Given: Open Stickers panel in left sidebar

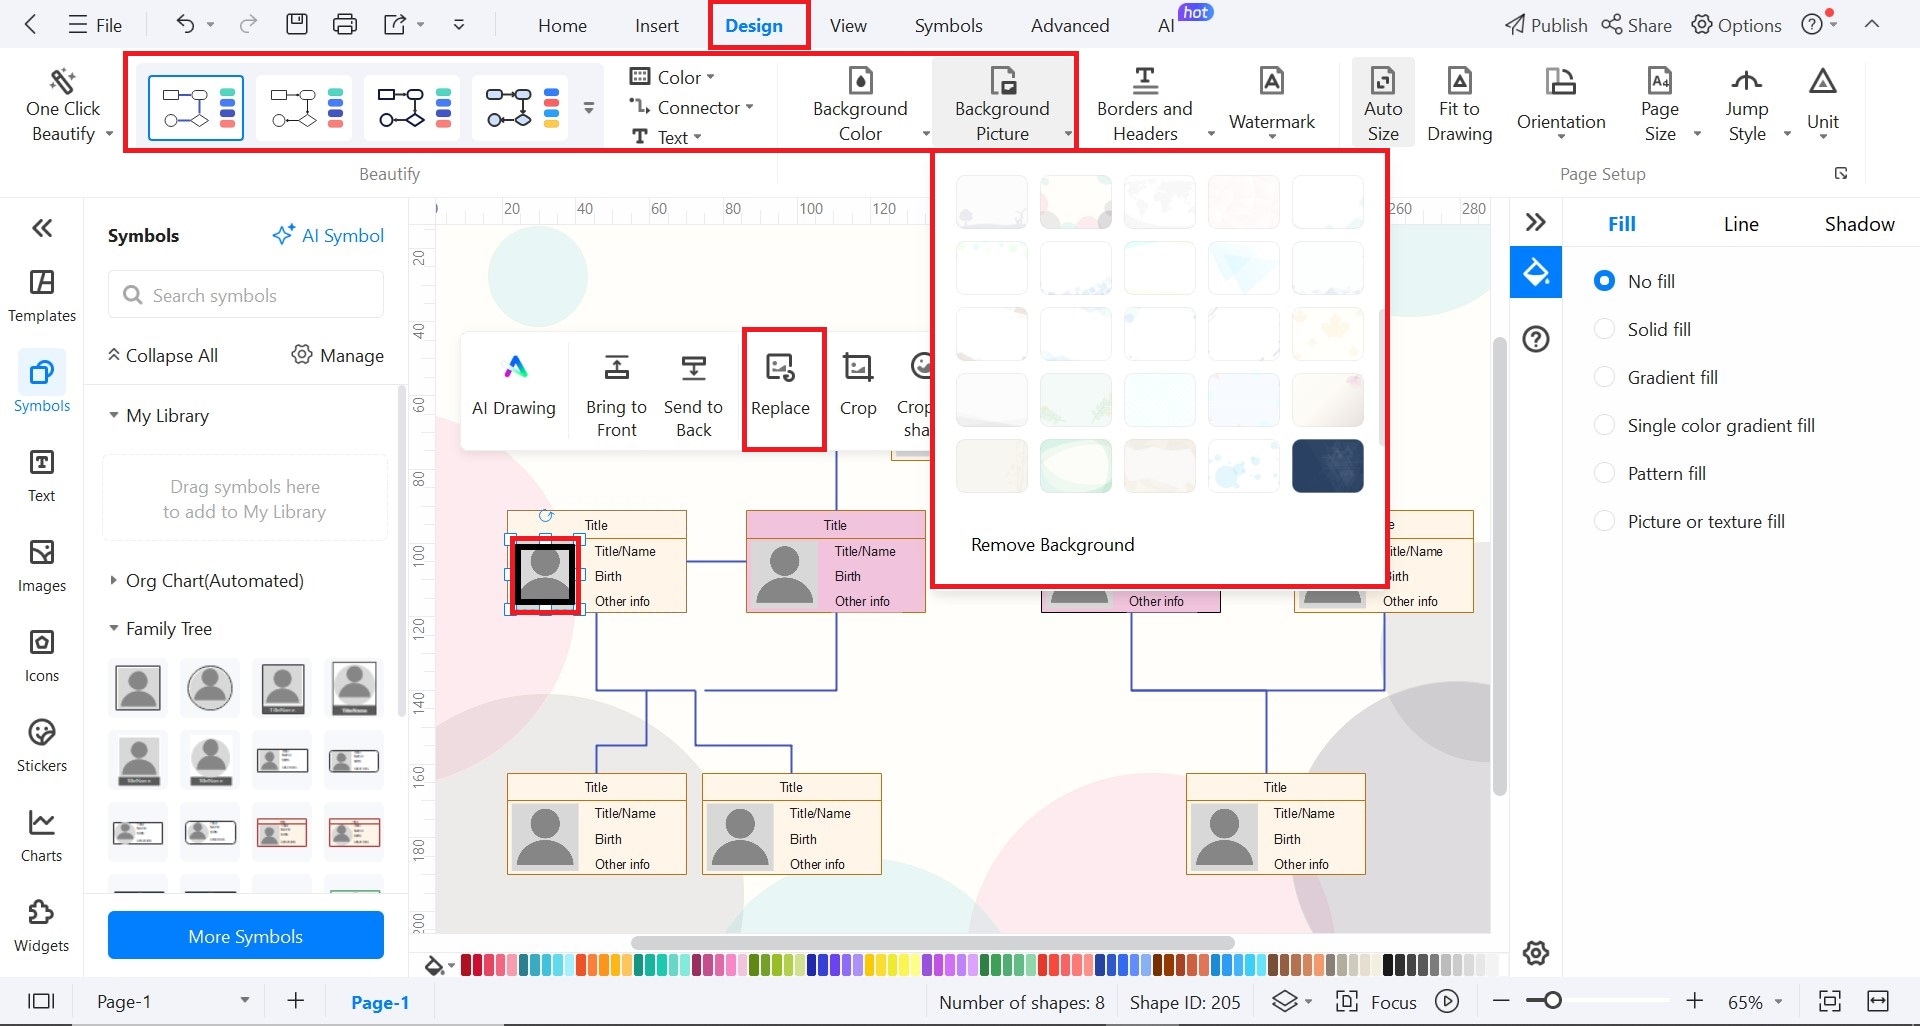Looking at the screenshot, I should click(x=42, y=746).
